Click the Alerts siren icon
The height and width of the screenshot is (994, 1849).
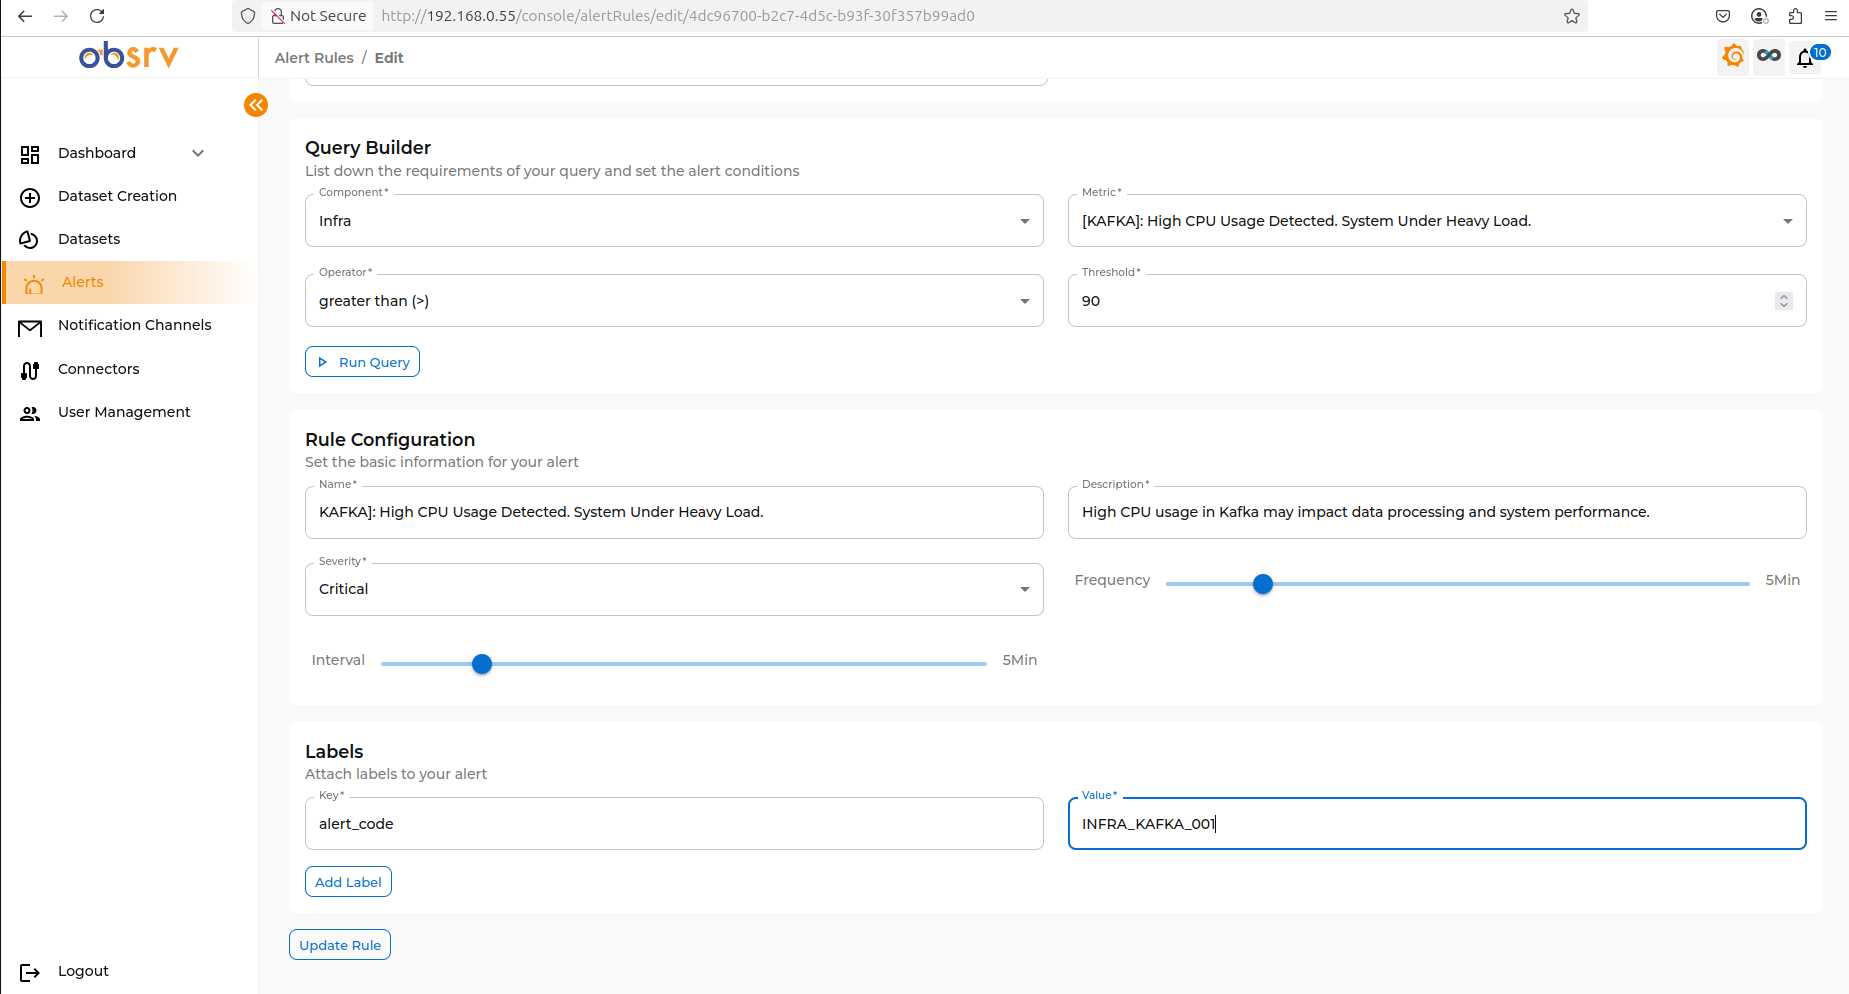pyautogui.click(x=34, y=284)
